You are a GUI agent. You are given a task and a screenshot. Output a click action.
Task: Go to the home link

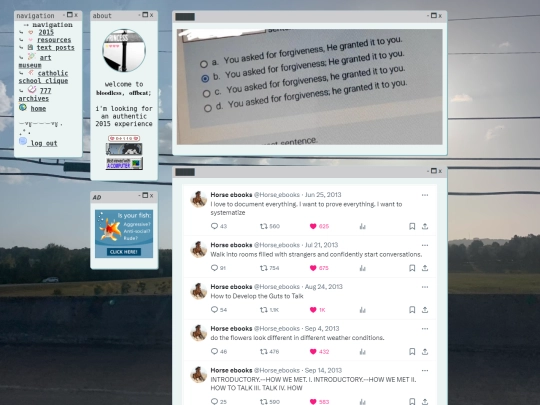click(38, 109)
